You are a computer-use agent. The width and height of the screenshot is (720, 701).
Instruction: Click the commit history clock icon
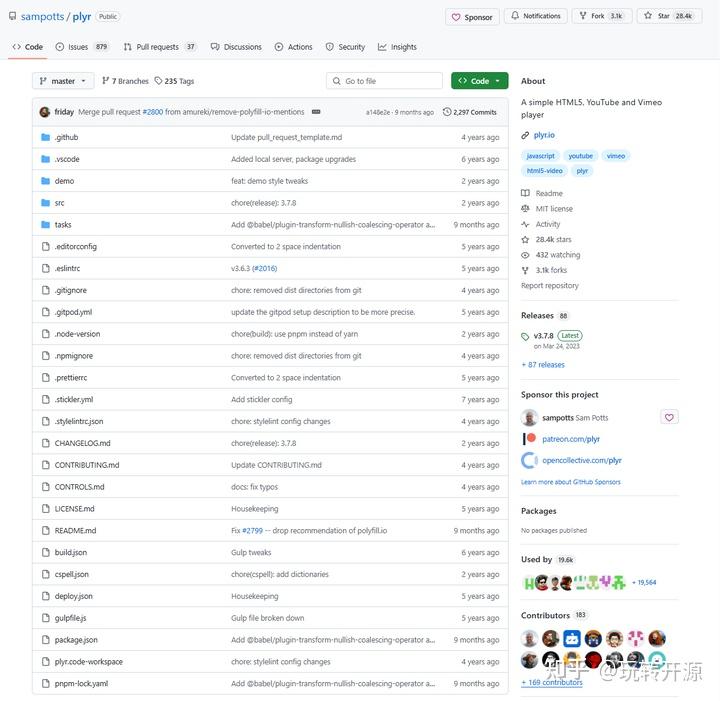click(446, 112)
